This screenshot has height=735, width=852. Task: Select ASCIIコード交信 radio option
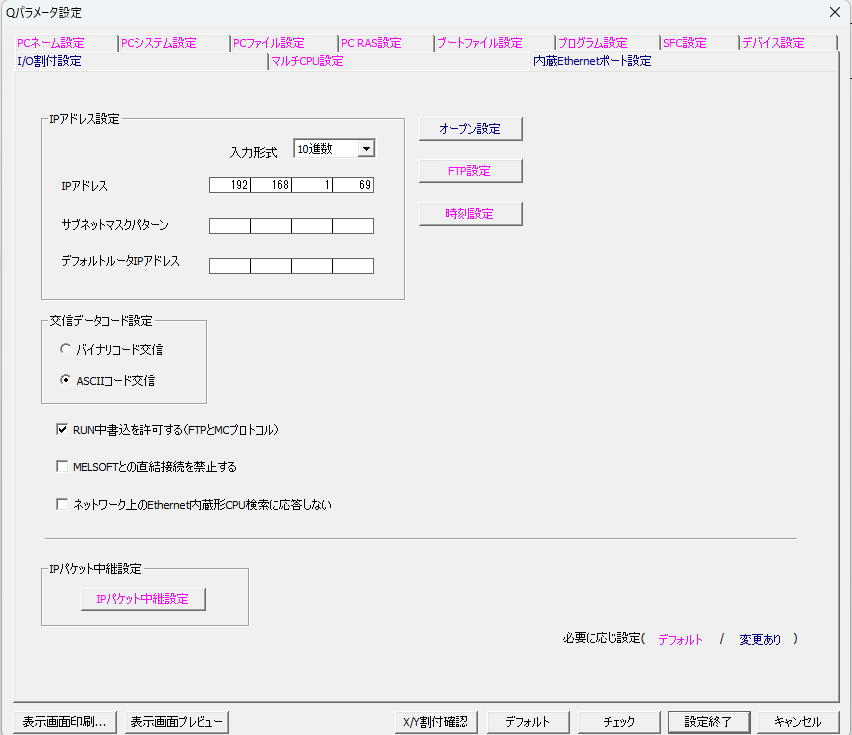[x=66, y=380]
